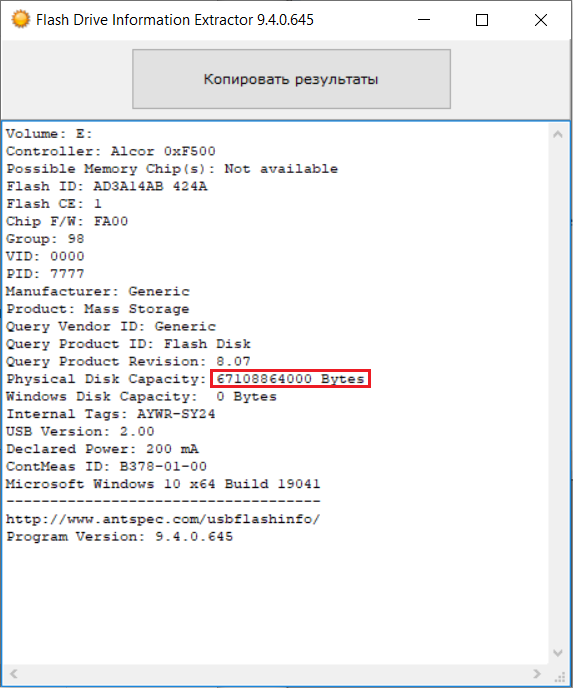Click the 'Manufacturer: Generic' line
The width and height of the screenshot is (573, 688).
pyautogui.click(x=98, y=291)
